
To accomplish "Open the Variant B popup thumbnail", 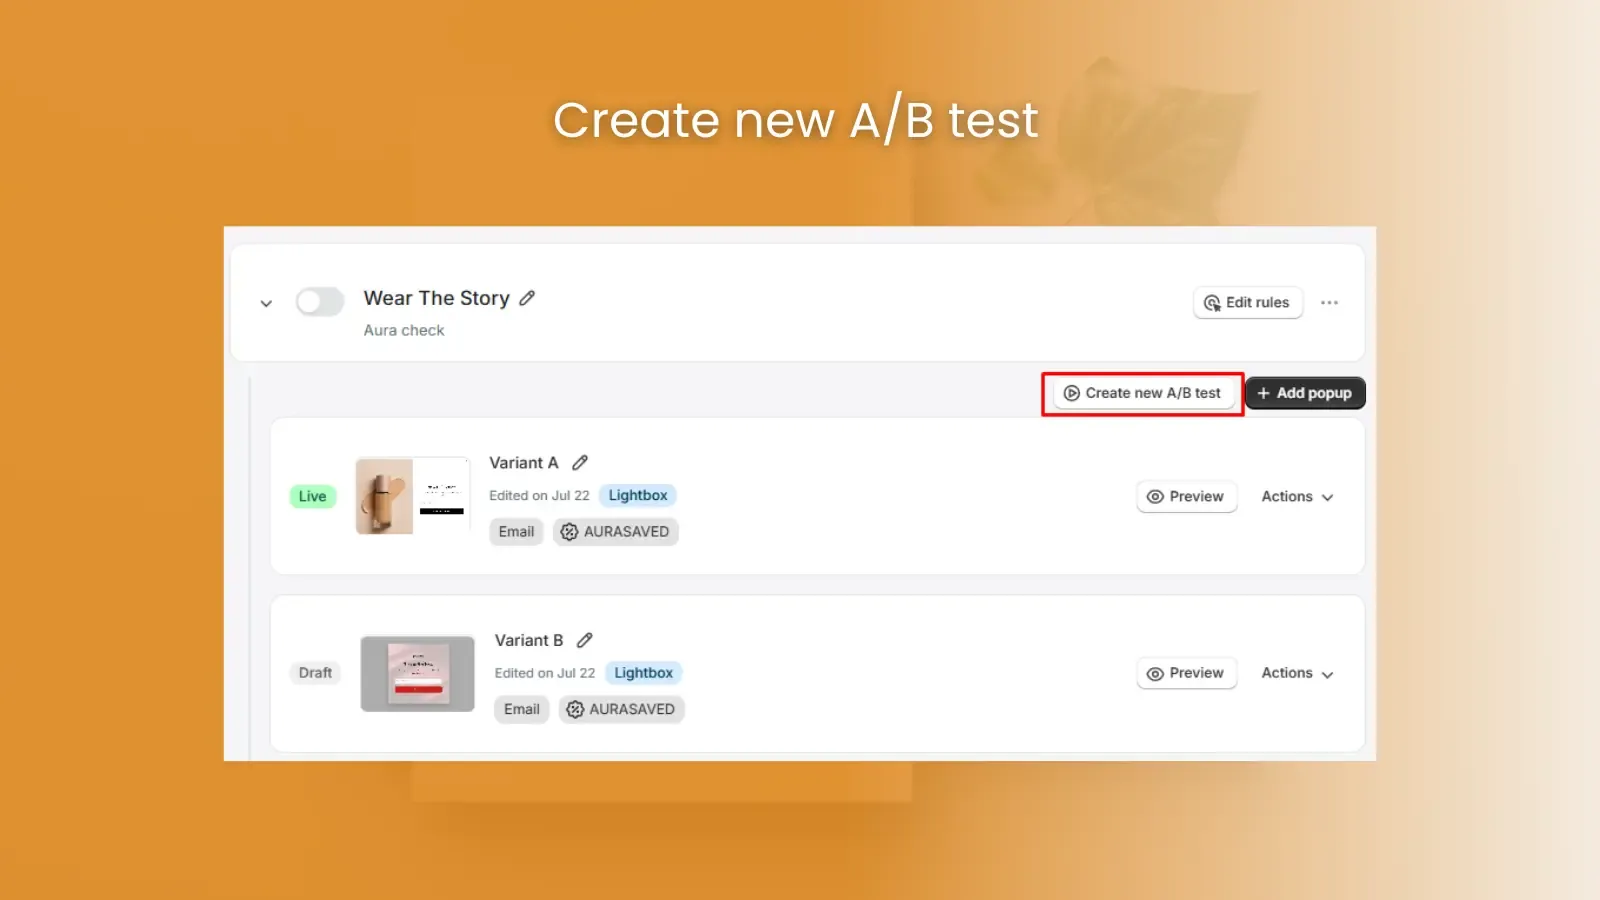I will pos(417,674).
